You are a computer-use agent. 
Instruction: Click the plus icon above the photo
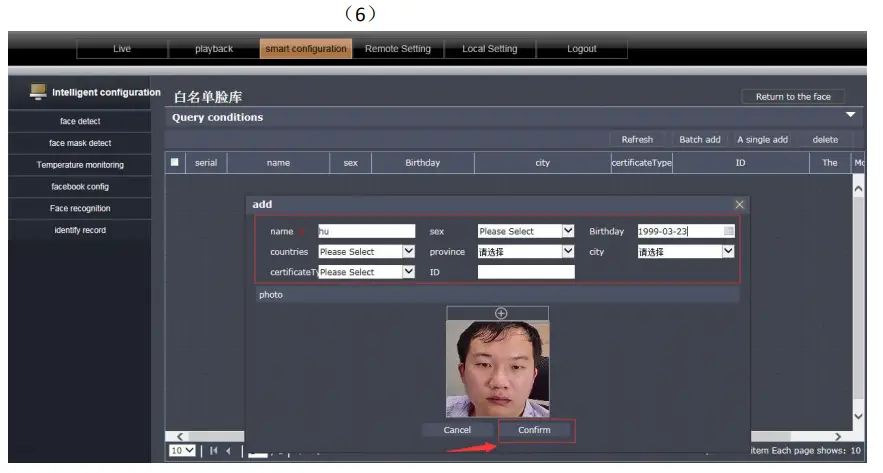click(x=501, y=313)
